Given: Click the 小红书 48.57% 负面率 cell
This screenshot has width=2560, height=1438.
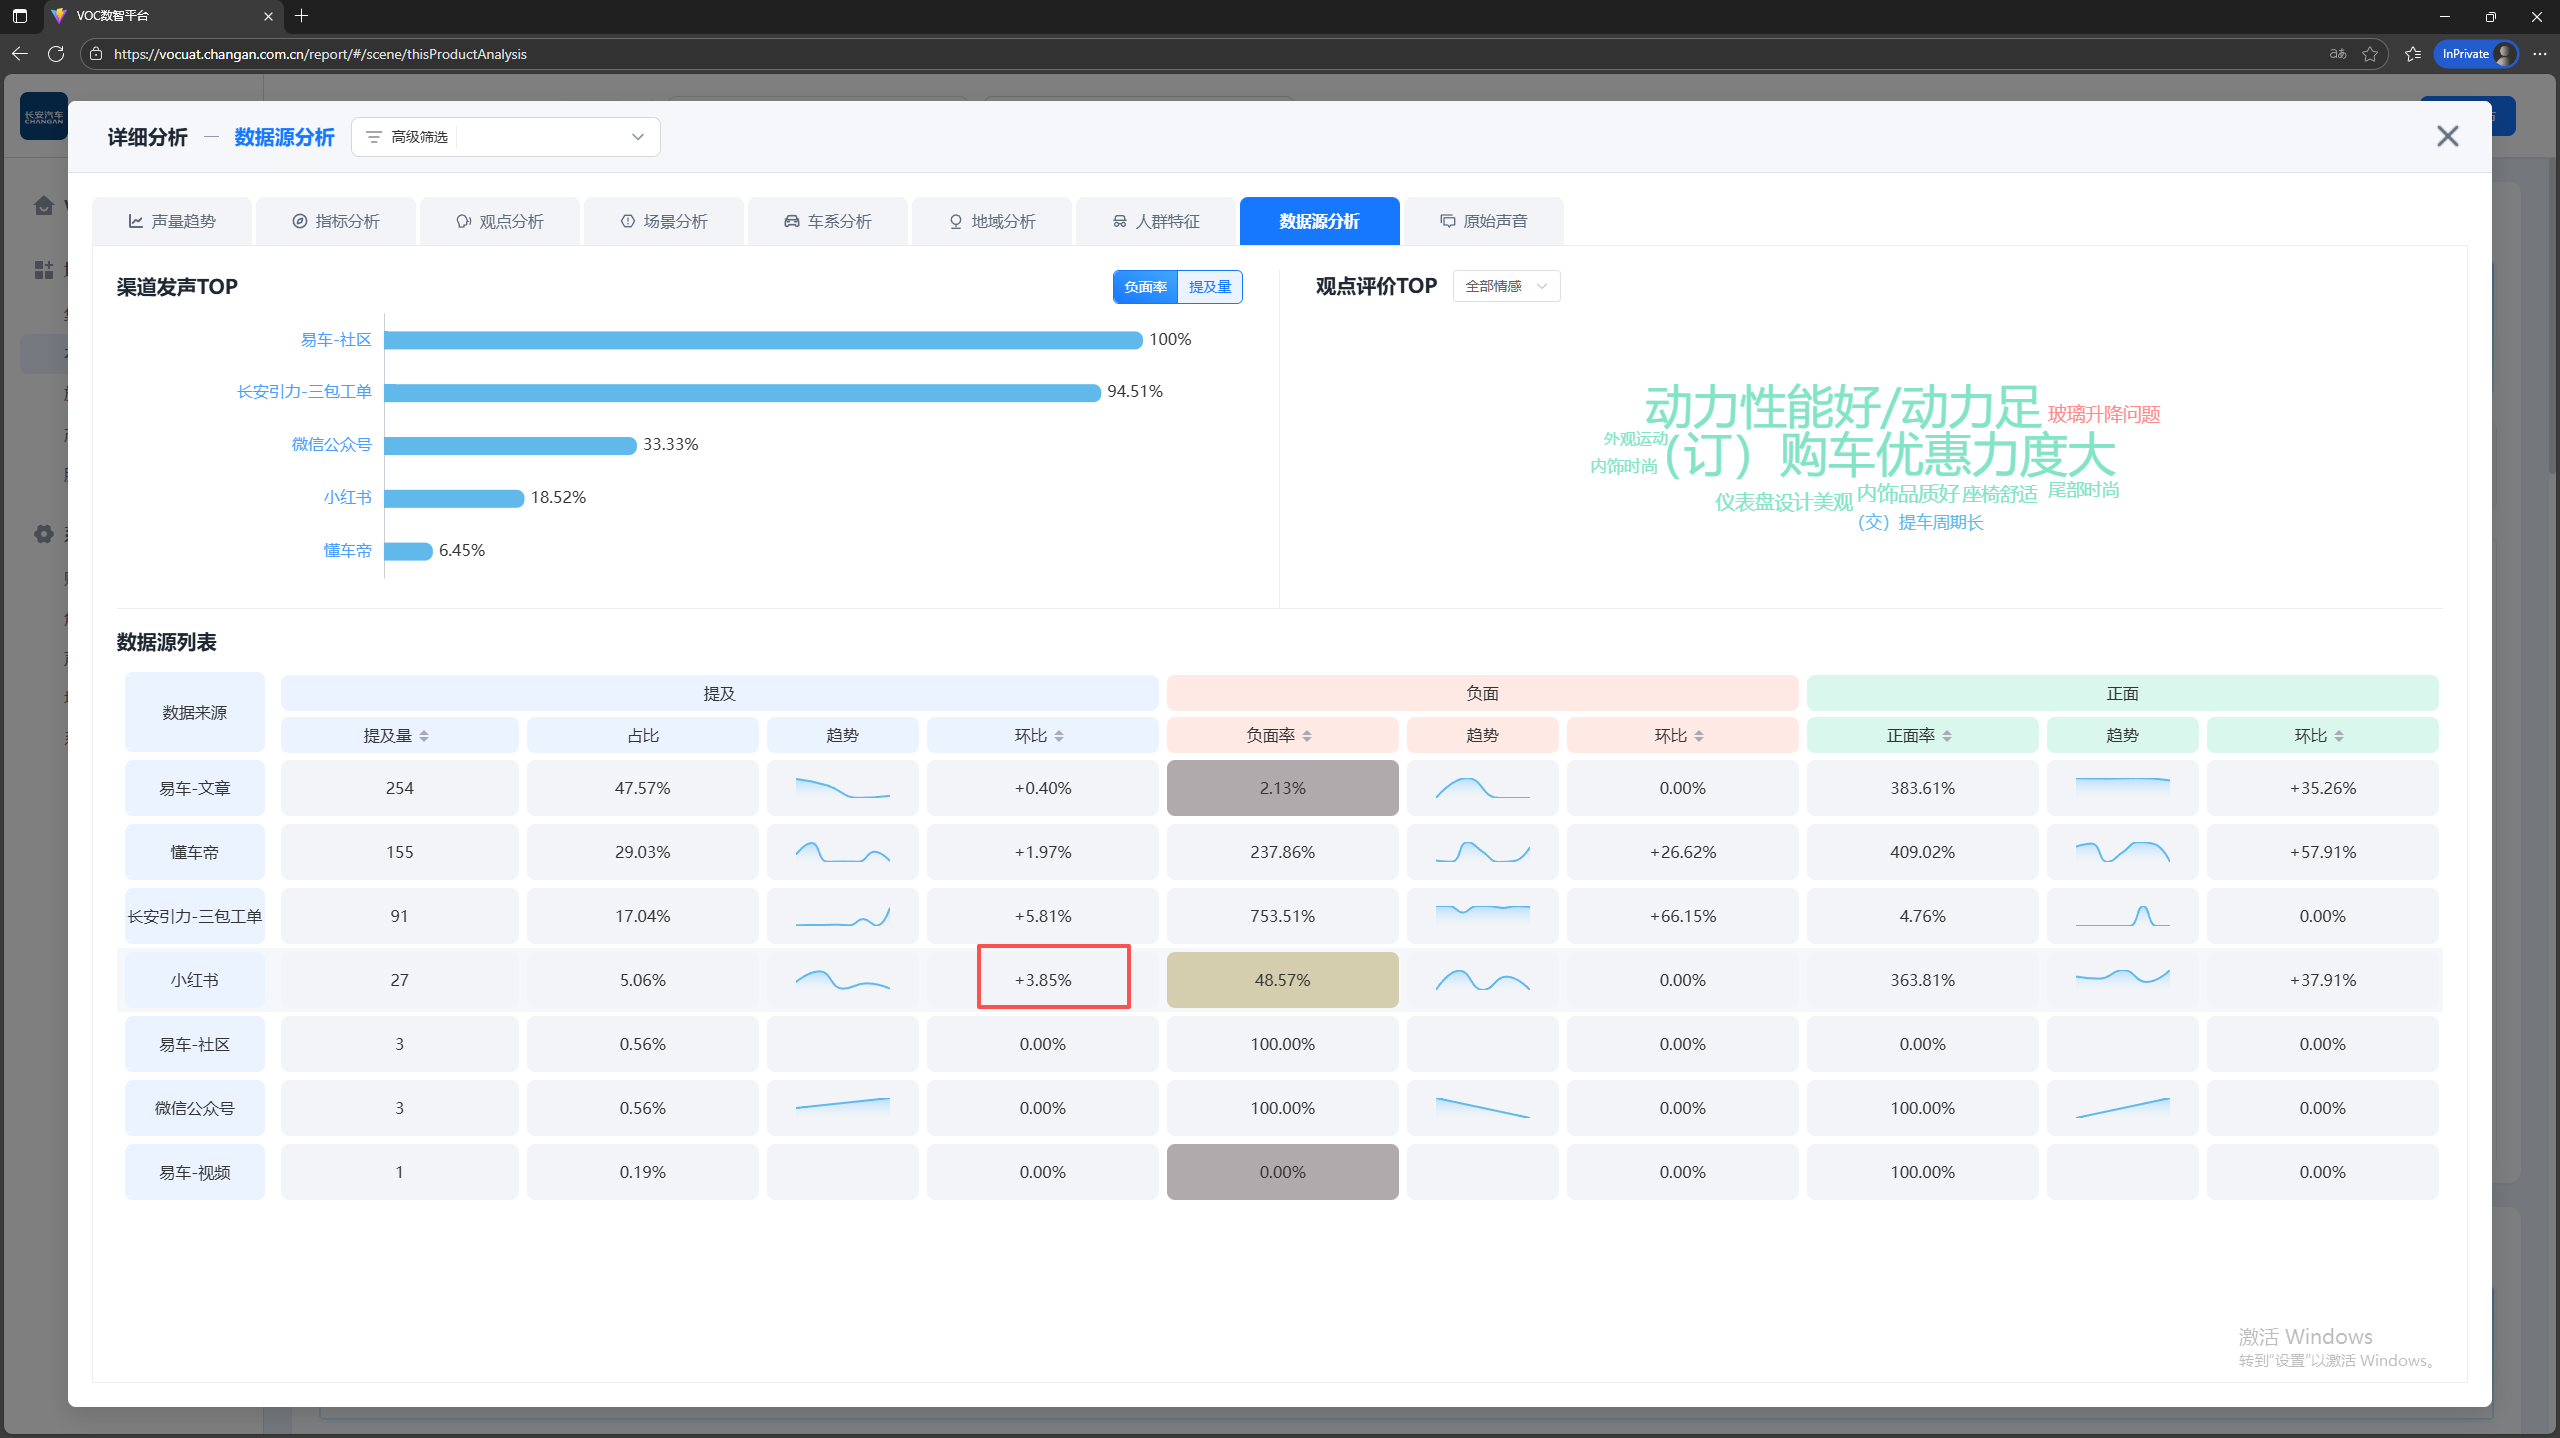Looking at the screenshot, I should coord(1282,980).
